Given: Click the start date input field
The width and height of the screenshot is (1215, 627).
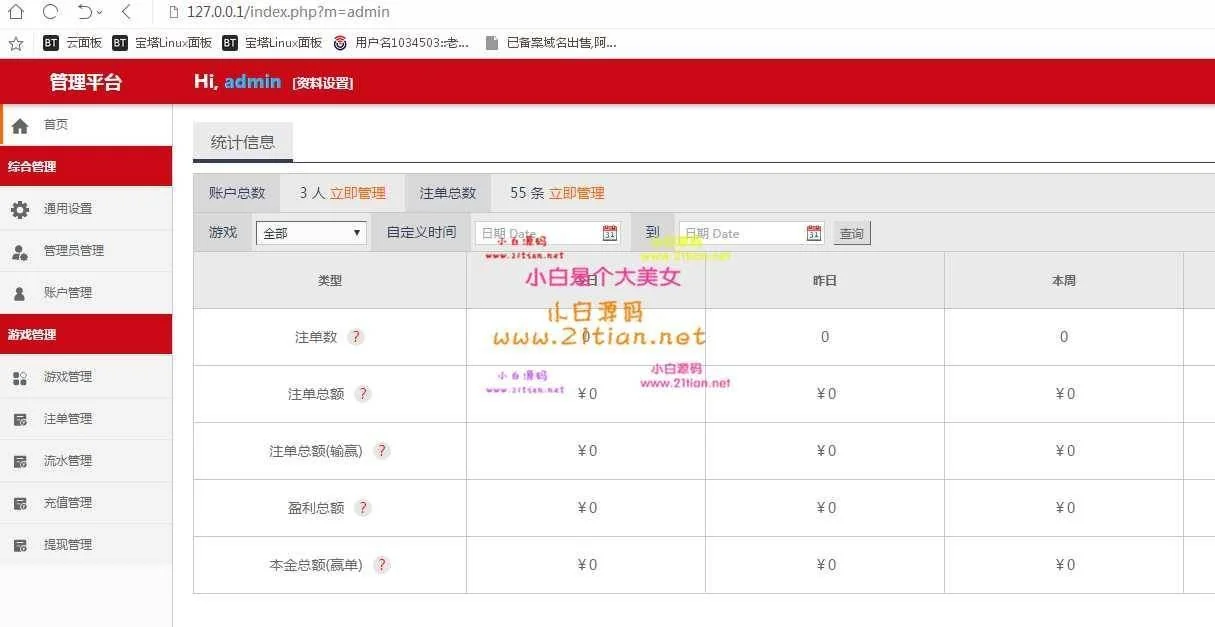Looking at the screenshot, I should click(538, 233).
